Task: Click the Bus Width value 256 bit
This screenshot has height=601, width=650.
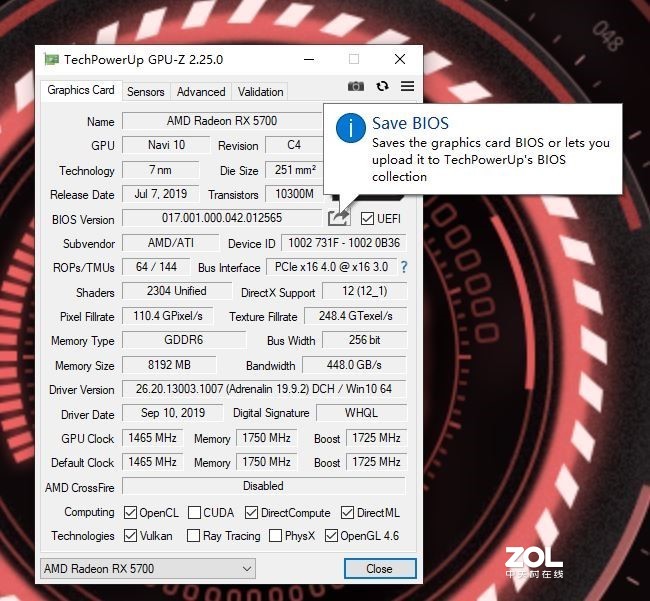Action: coord(364,340)
